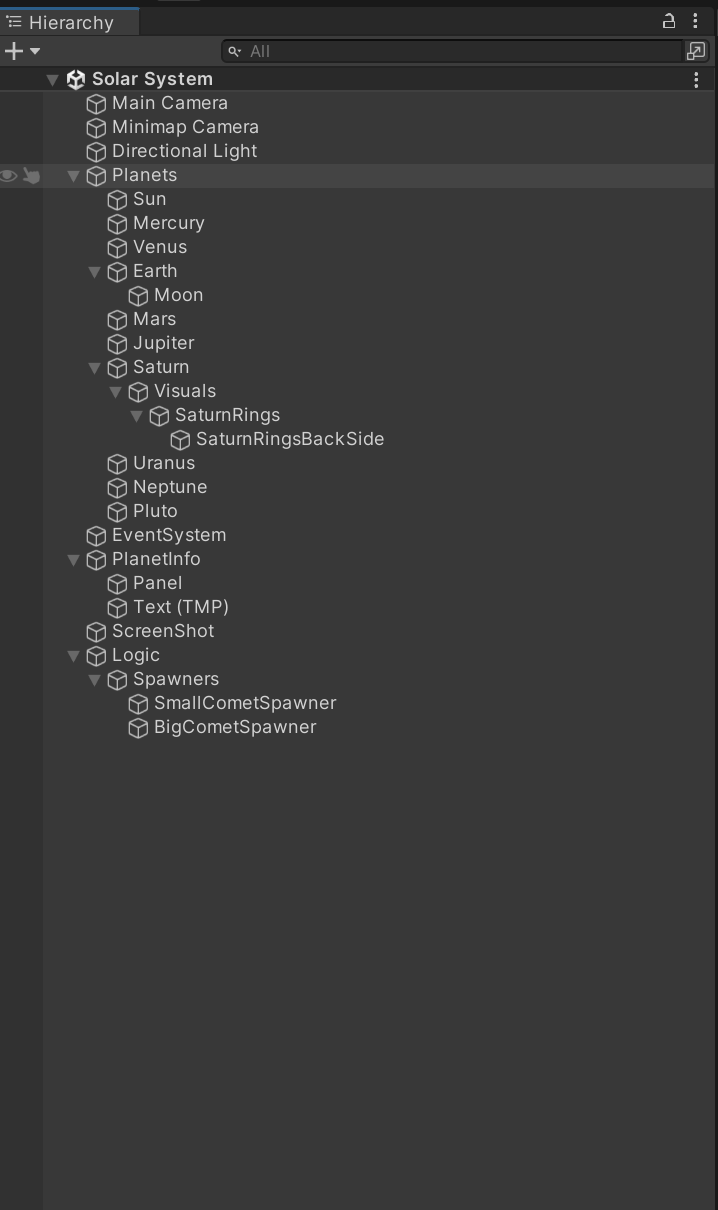
Task: Collapse the Earth object's children
Action: (94, 272)
